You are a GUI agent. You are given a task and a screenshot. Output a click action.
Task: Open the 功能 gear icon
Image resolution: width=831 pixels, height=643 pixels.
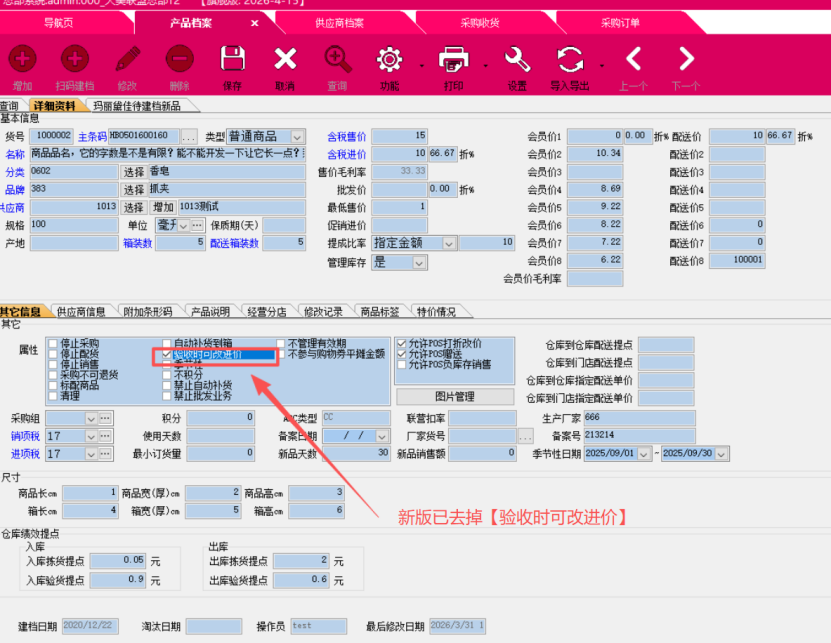390,59
